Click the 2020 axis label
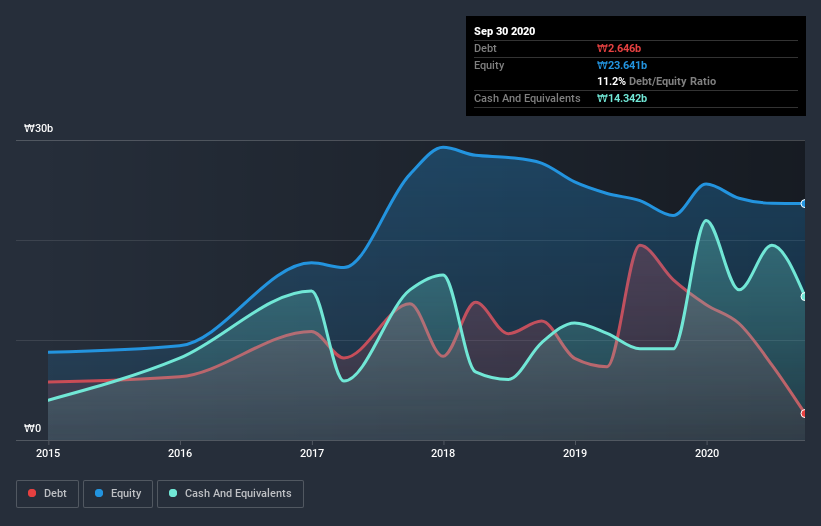Image resolution: width=821 pixels, height=526 pixels. click(707, 453)
